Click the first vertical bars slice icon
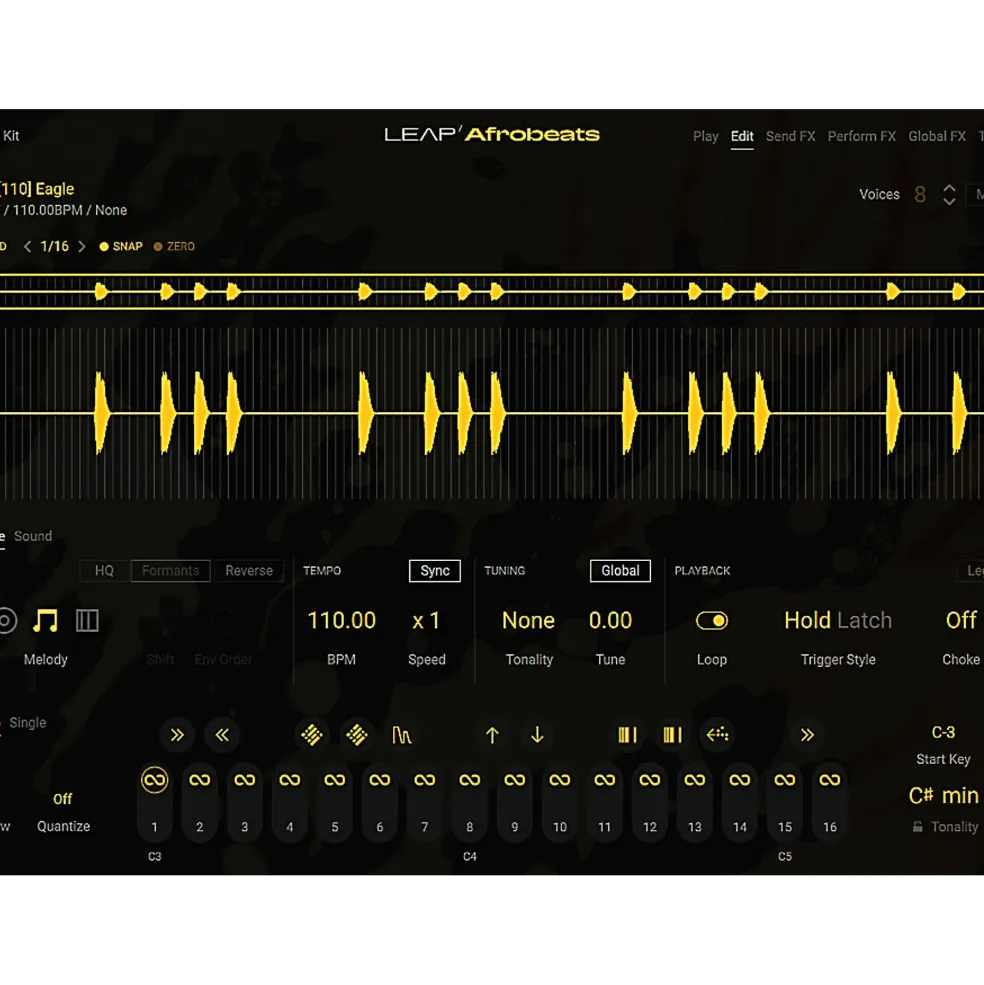984x985 pixels. 627,734
